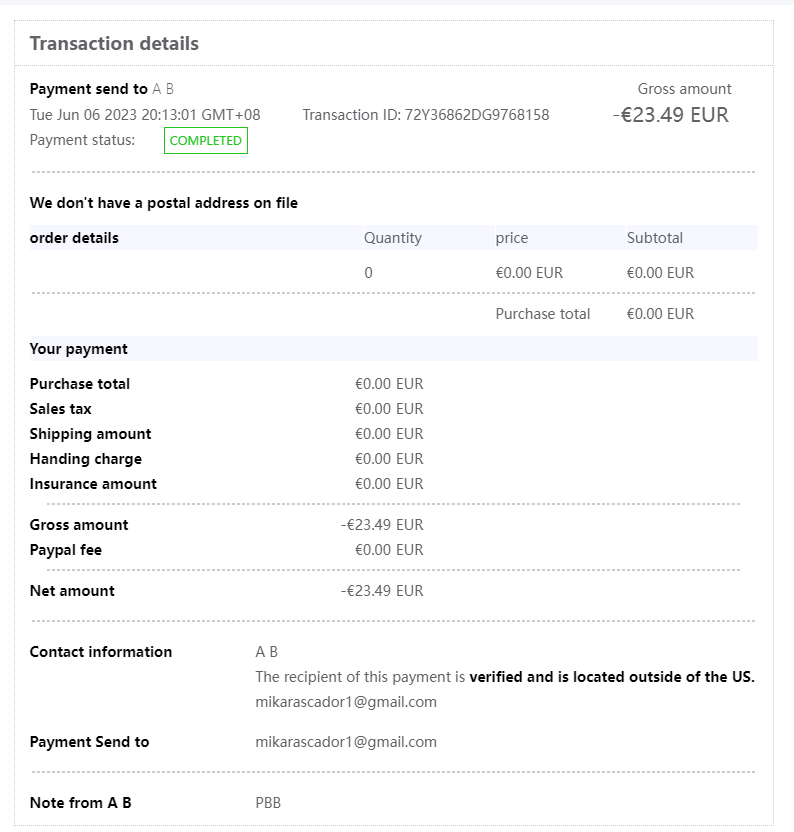Click the no postal address on file message
The height and width of the screenshot is (832, 794).
pos(164,203)
